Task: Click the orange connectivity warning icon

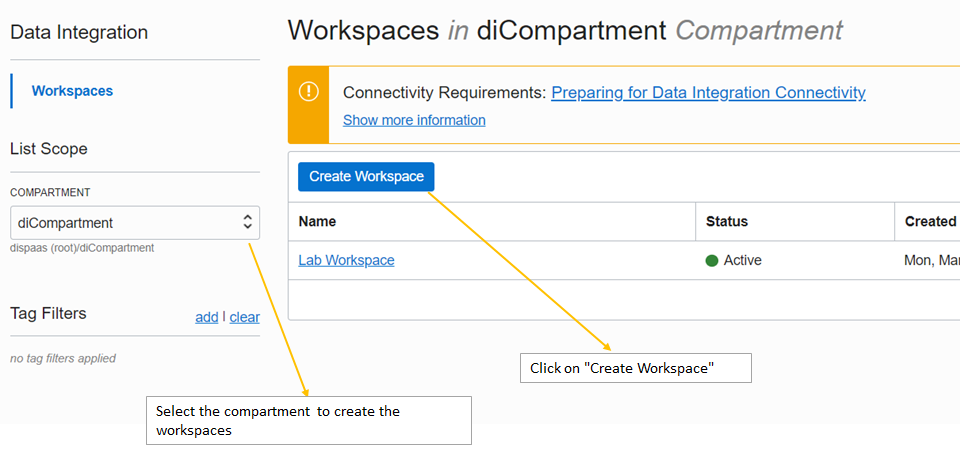Action: 309,92
